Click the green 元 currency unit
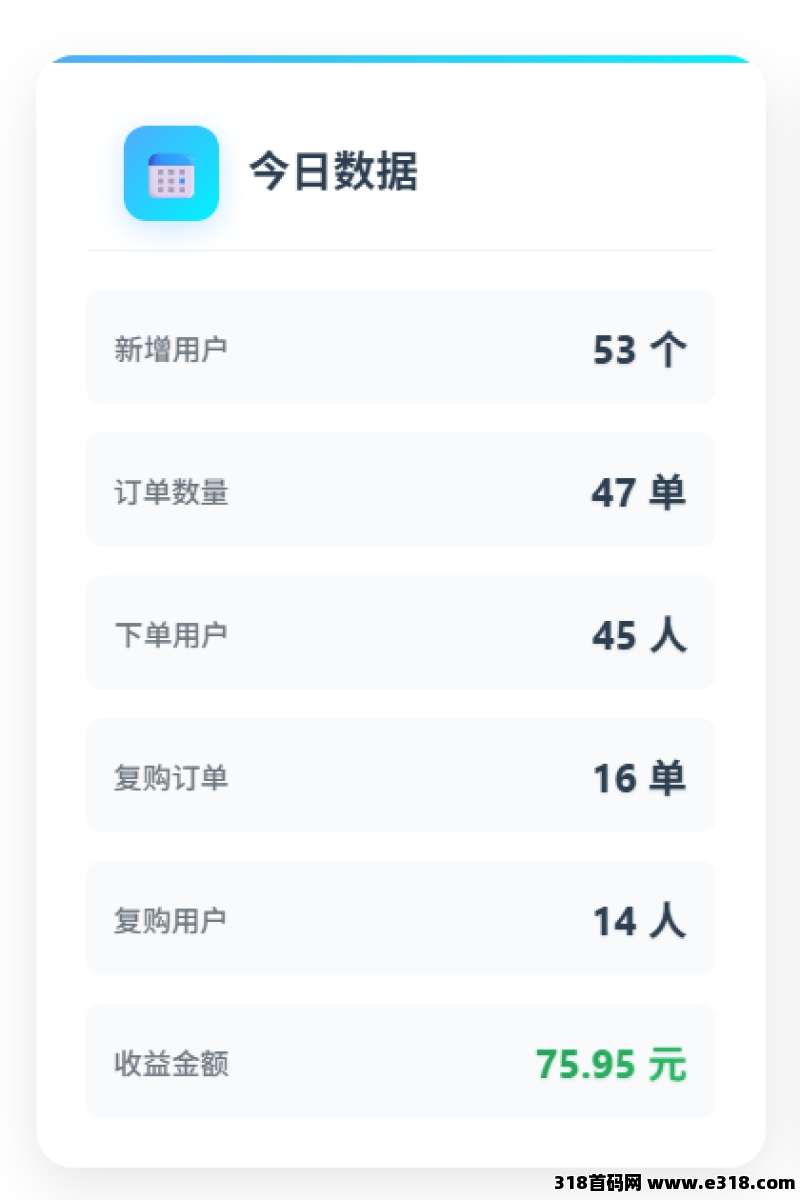The height and width of the screenshot is (1200, 800). (x=667, y=1064)
